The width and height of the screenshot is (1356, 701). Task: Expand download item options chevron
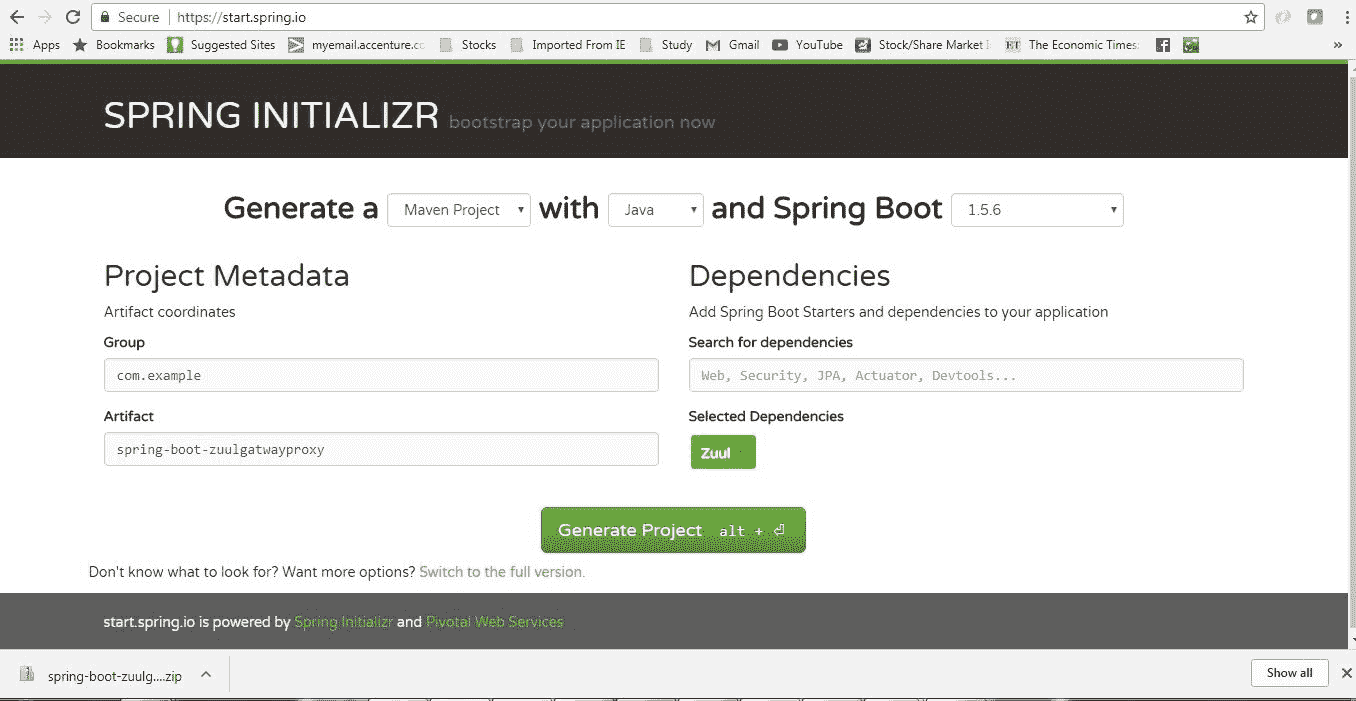coord(206,675)
